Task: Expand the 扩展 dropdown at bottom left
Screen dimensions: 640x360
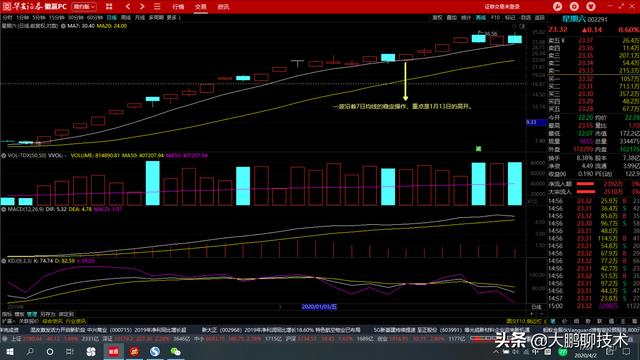Action: [x=6, y=321]
